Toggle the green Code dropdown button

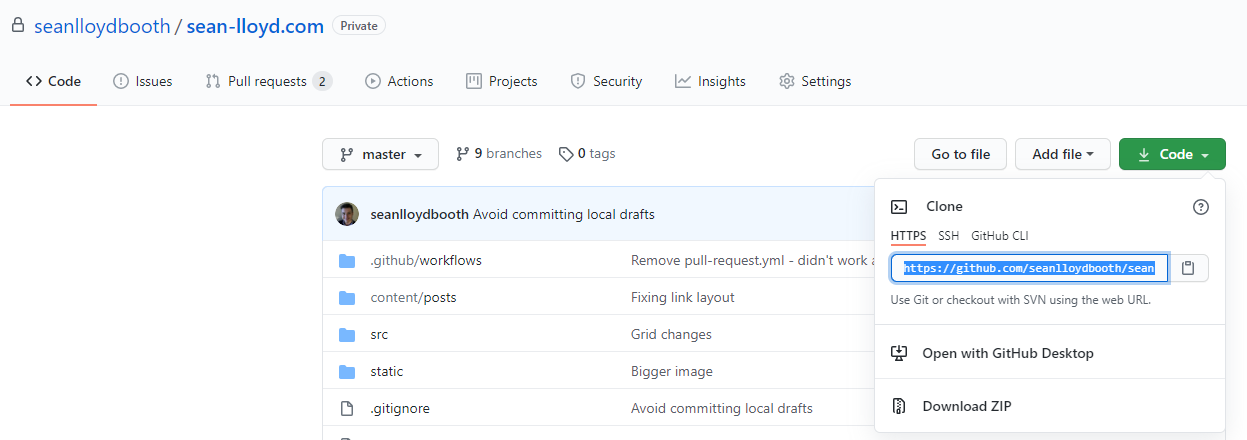click(1172, 154)
